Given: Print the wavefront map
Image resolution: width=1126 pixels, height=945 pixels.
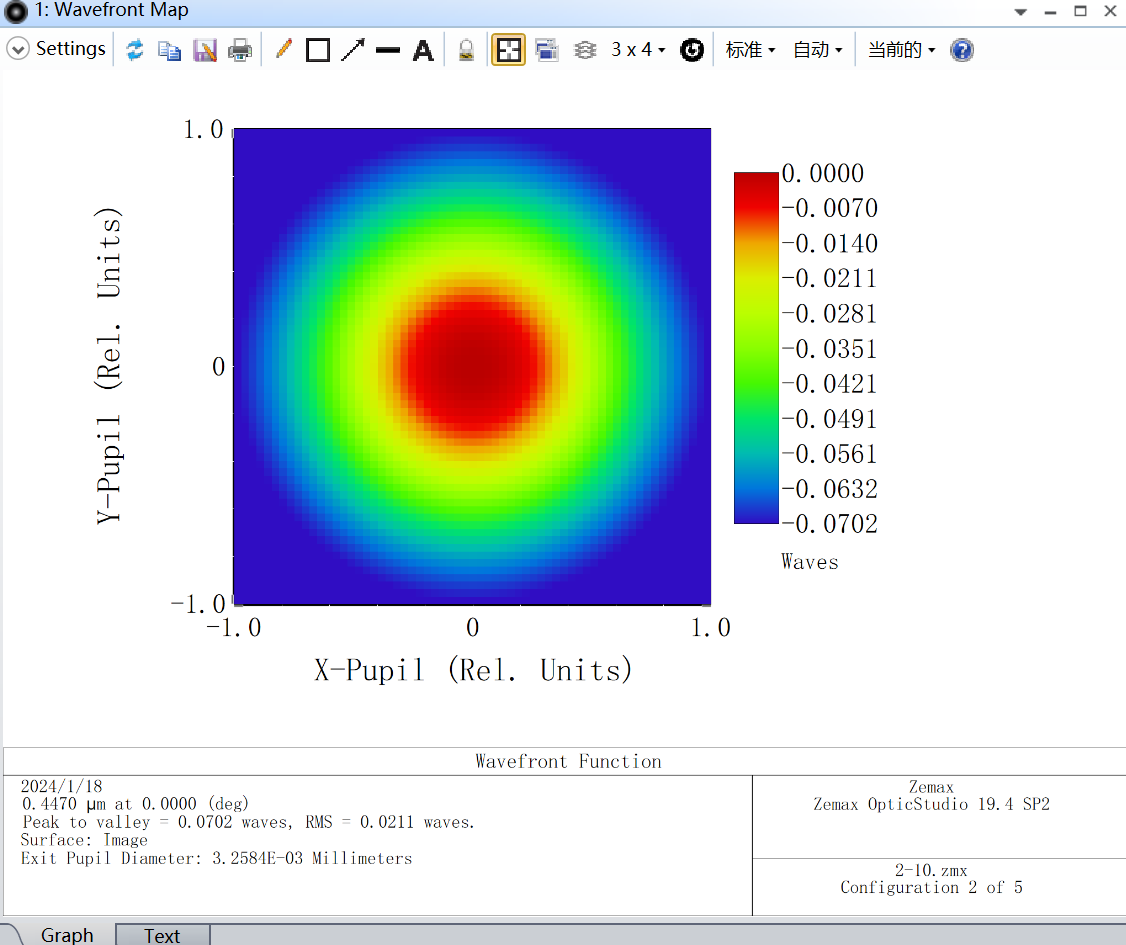Looking at the screenshot, I should click(240, 50).
